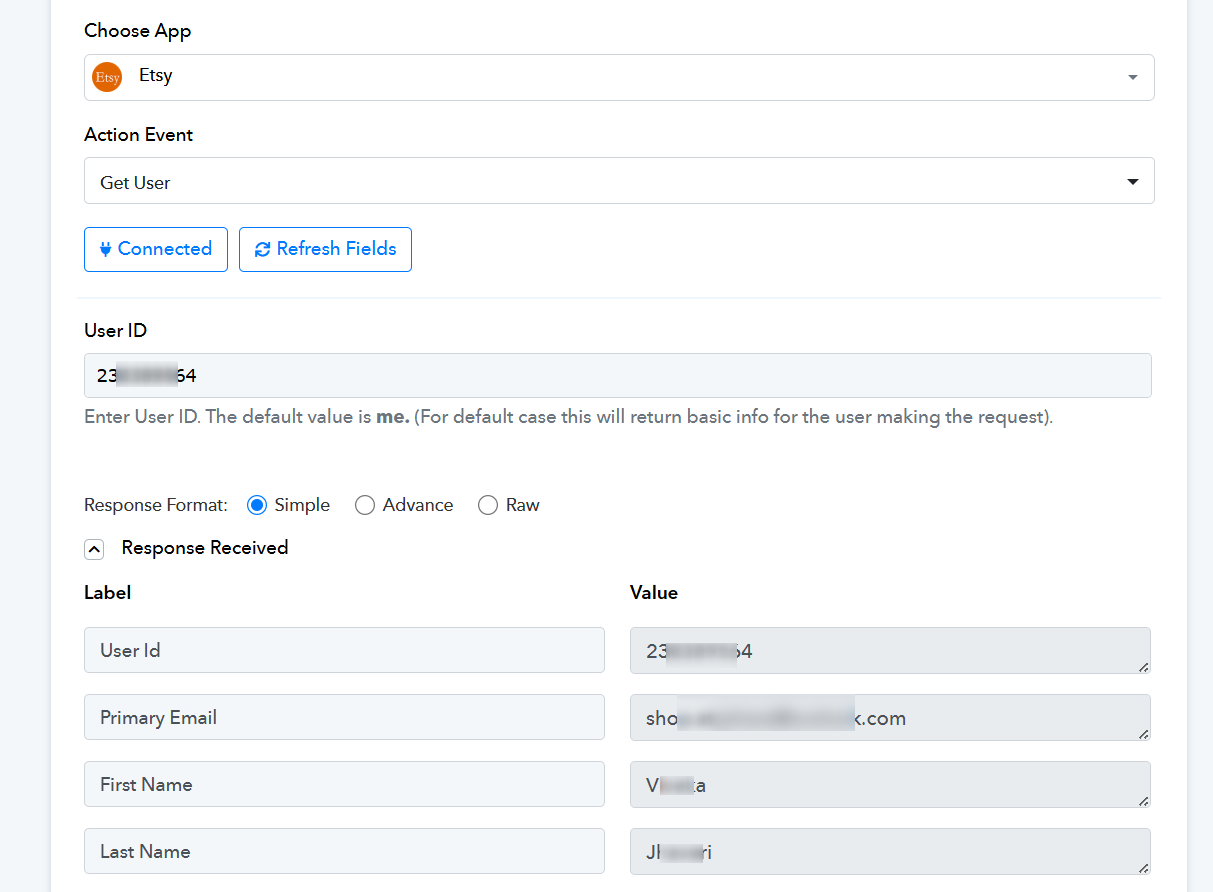Click the refresh arrows icon
Screen dimensions: 1213x892
[262, 249]
